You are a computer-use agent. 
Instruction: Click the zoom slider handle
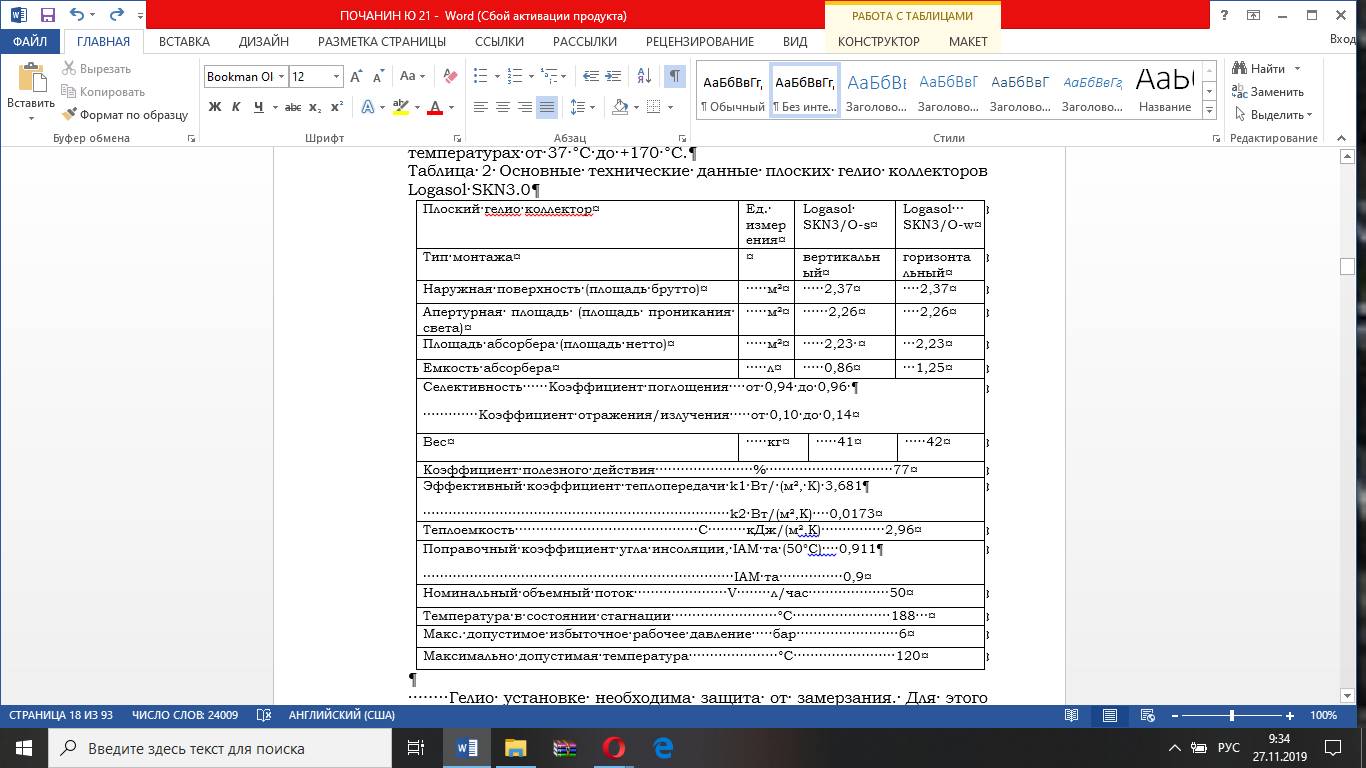(x=1232, y=716)
